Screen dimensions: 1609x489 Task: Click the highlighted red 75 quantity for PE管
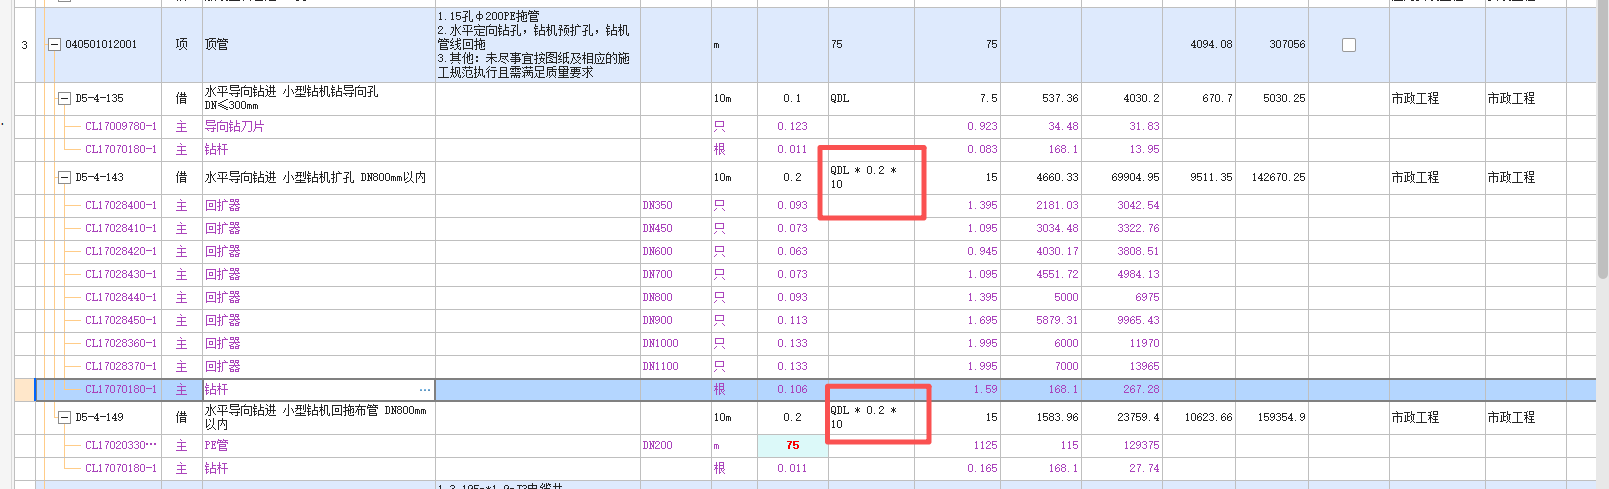point(793,446)
